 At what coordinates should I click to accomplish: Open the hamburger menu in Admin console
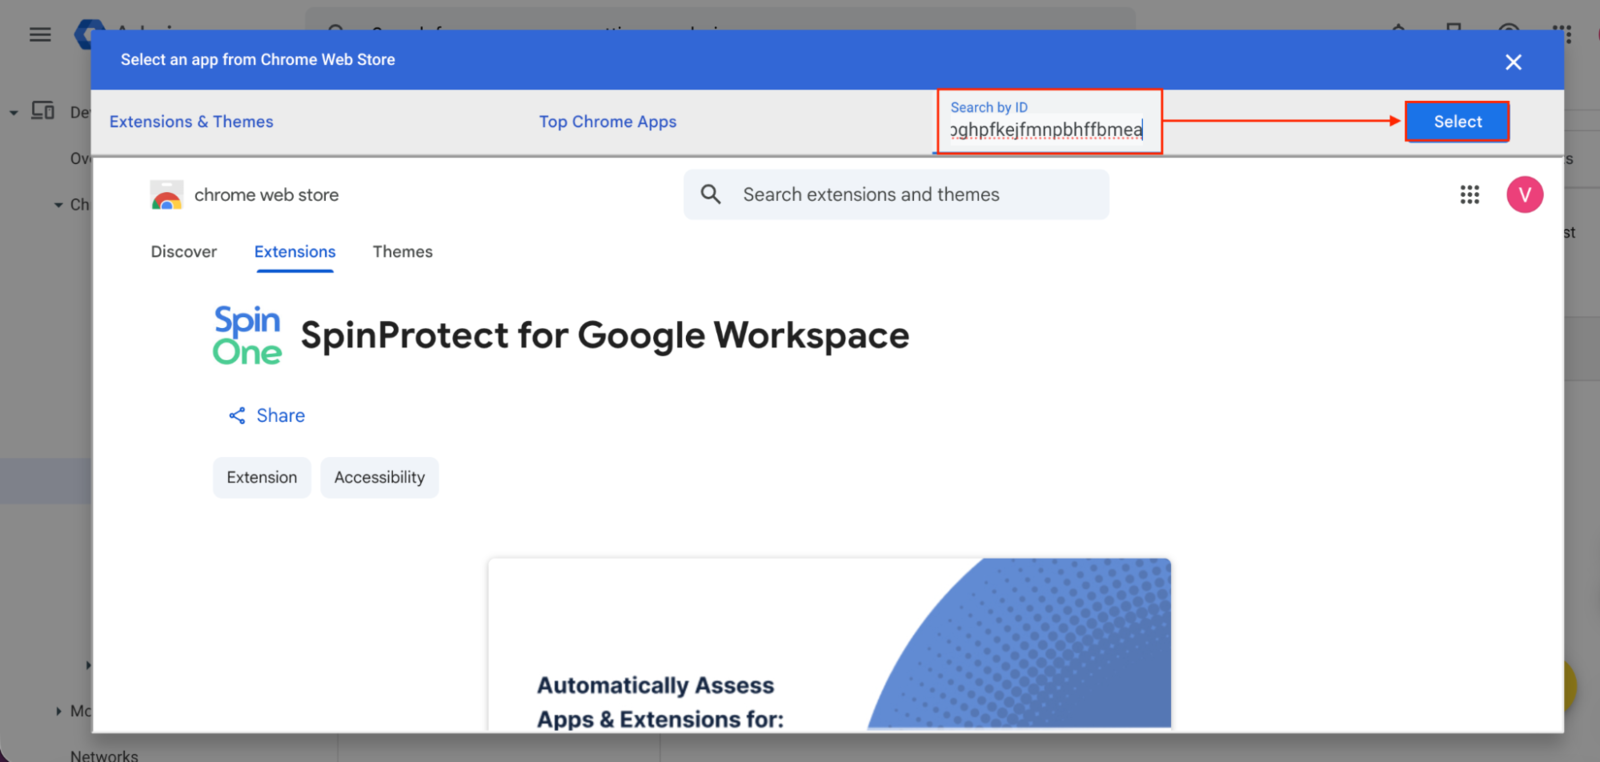[40, 35]
